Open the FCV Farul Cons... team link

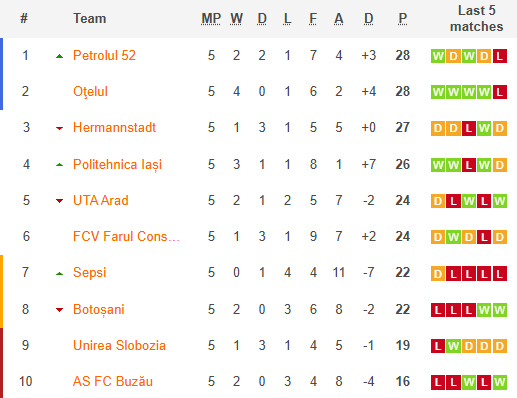pos(126,236)
